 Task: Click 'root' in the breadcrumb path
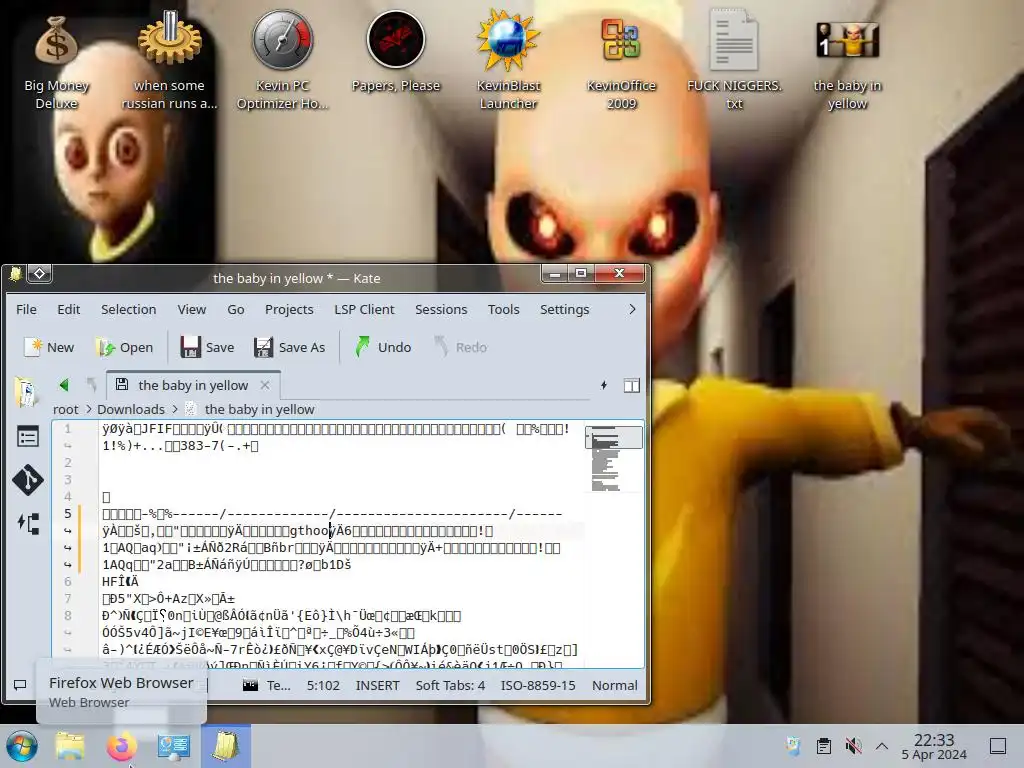[65, 409]
